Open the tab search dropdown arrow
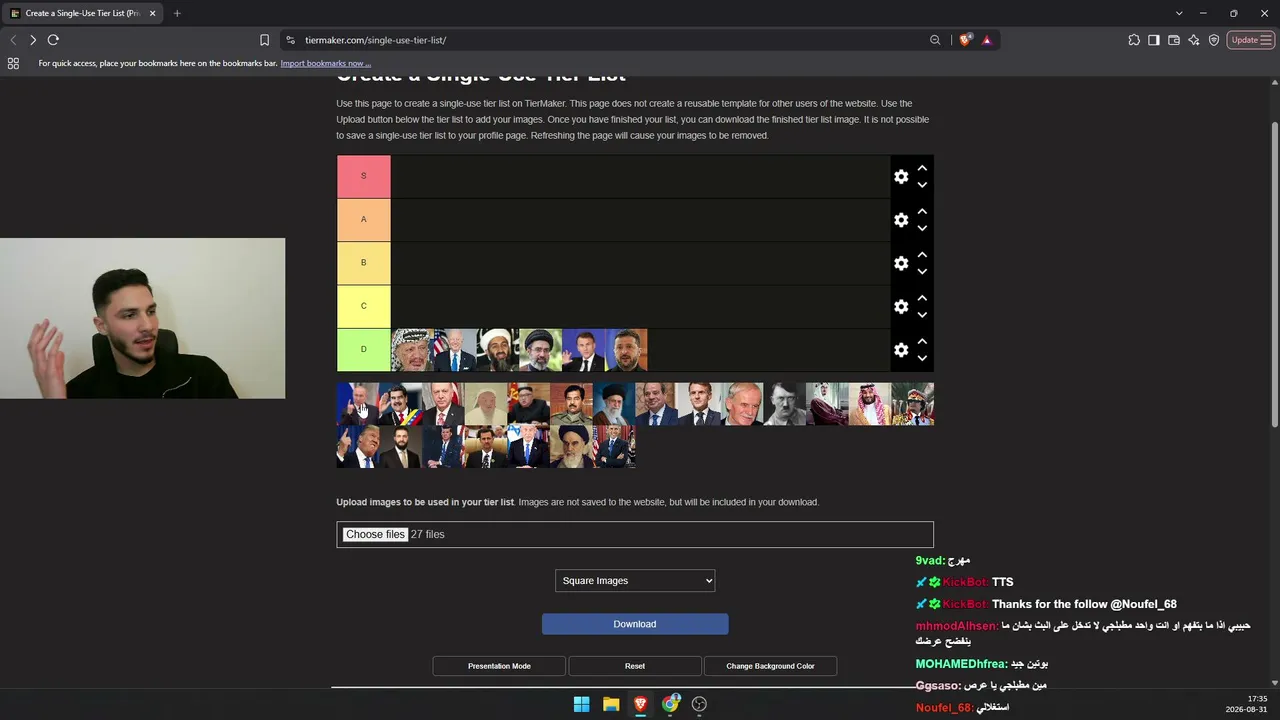The width and height of the screenshot is (1280, 720). click(x=1180, y=13)
